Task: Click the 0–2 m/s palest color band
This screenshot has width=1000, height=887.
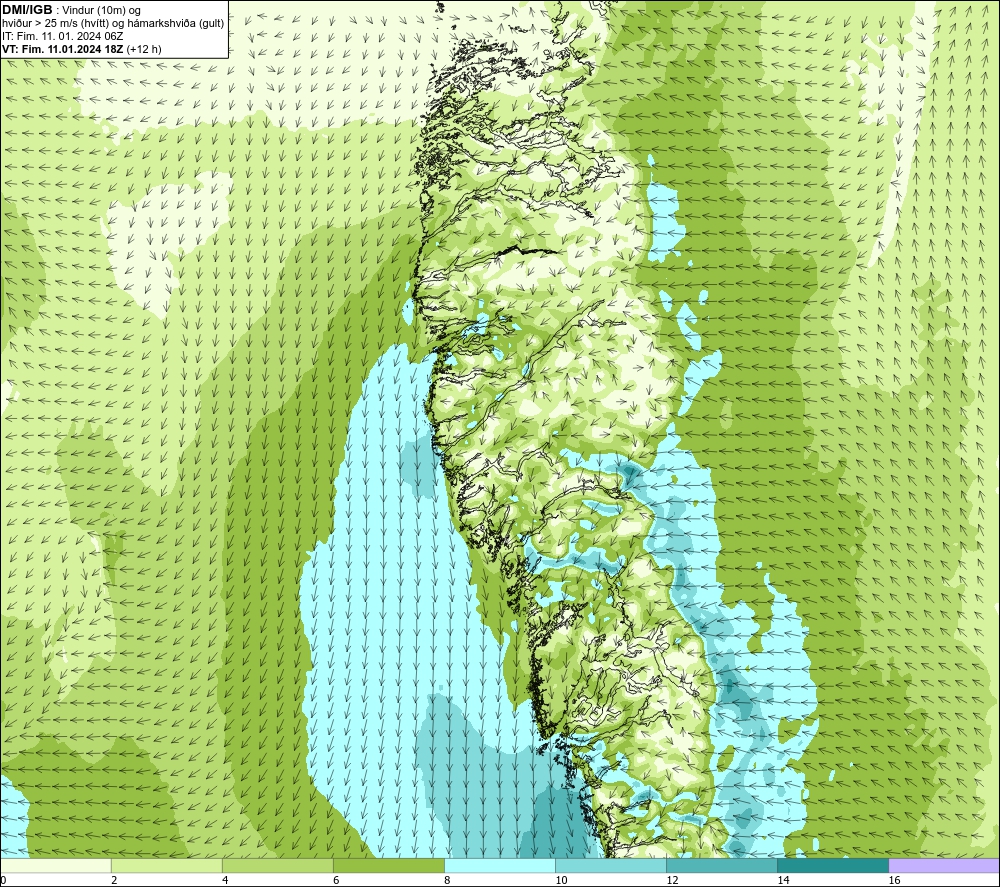Action: coord(56,865)
